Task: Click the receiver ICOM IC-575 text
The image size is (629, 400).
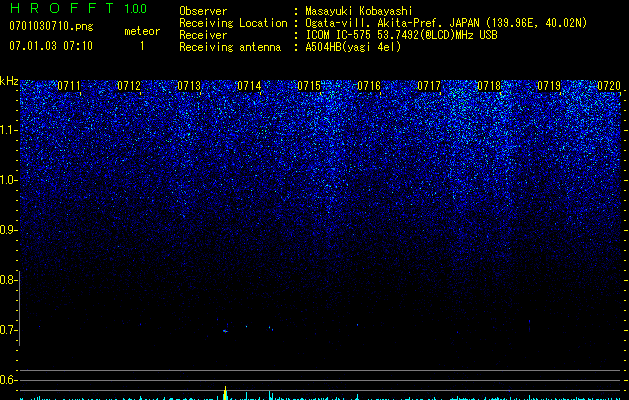Action: (x=401, y=35)
